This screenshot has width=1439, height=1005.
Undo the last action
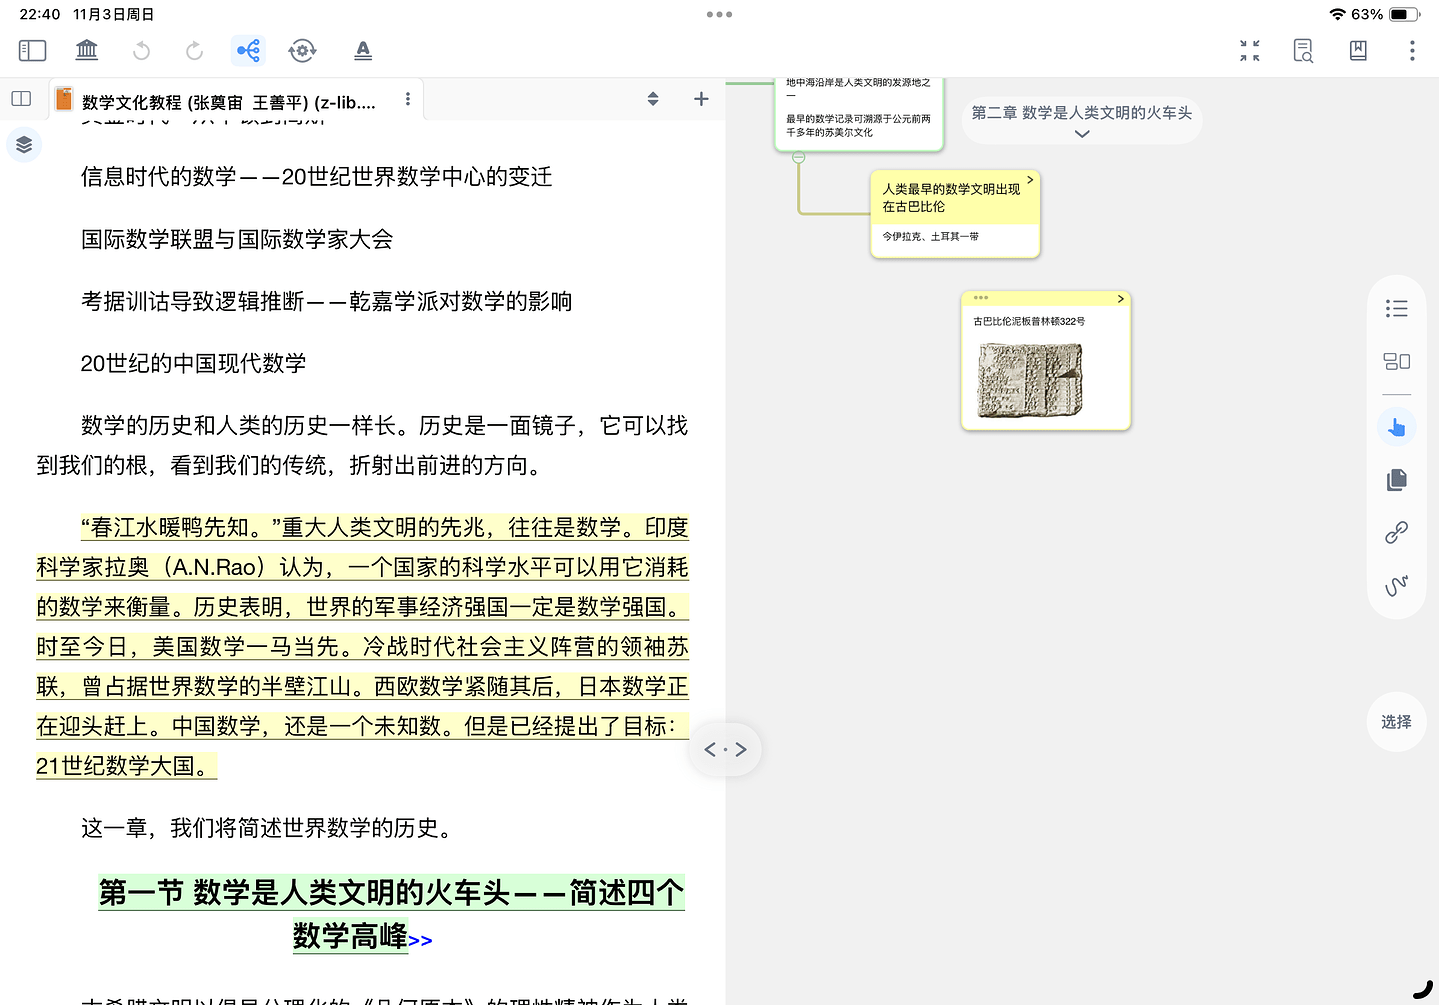(142, 50)
